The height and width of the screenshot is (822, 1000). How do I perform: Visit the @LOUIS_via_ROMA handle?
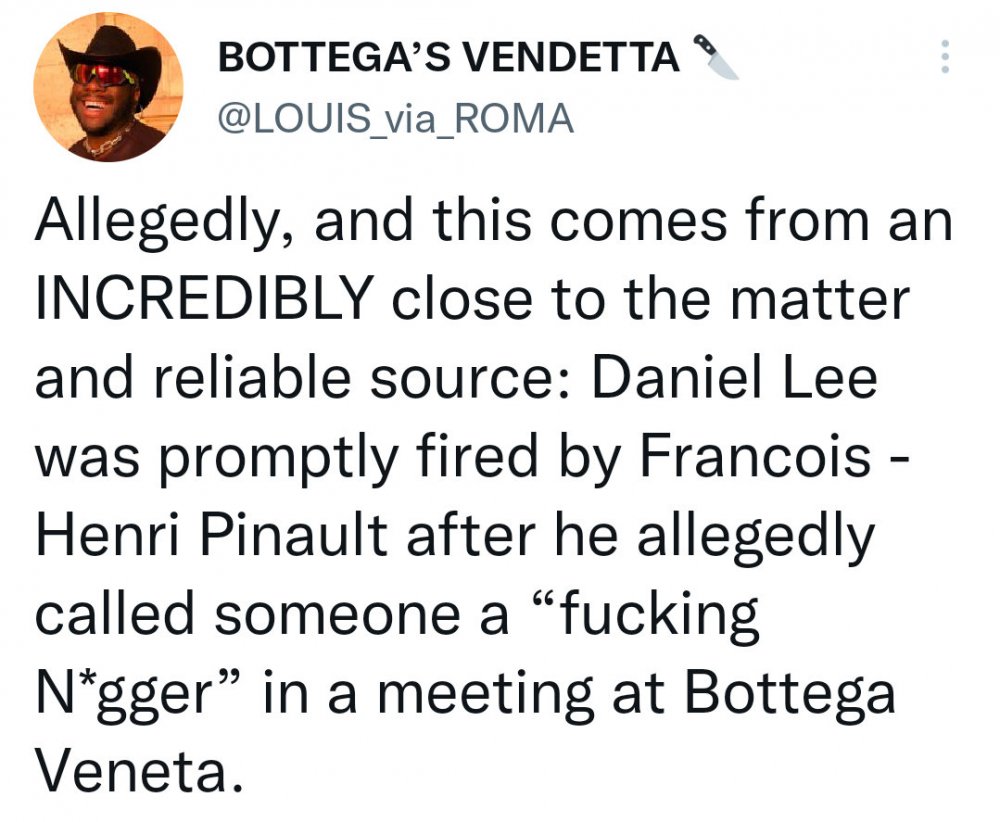tap(396, 119)
